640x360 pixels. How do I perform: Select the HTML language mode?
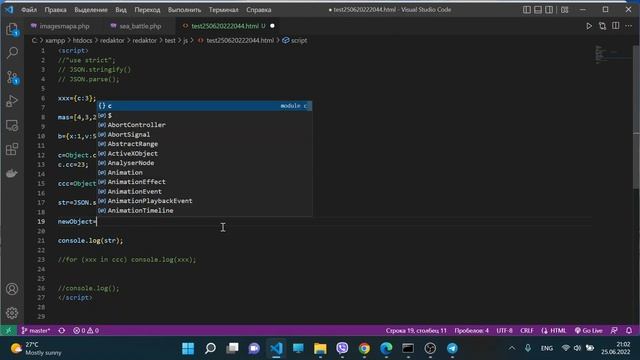(x=553, y=330)
